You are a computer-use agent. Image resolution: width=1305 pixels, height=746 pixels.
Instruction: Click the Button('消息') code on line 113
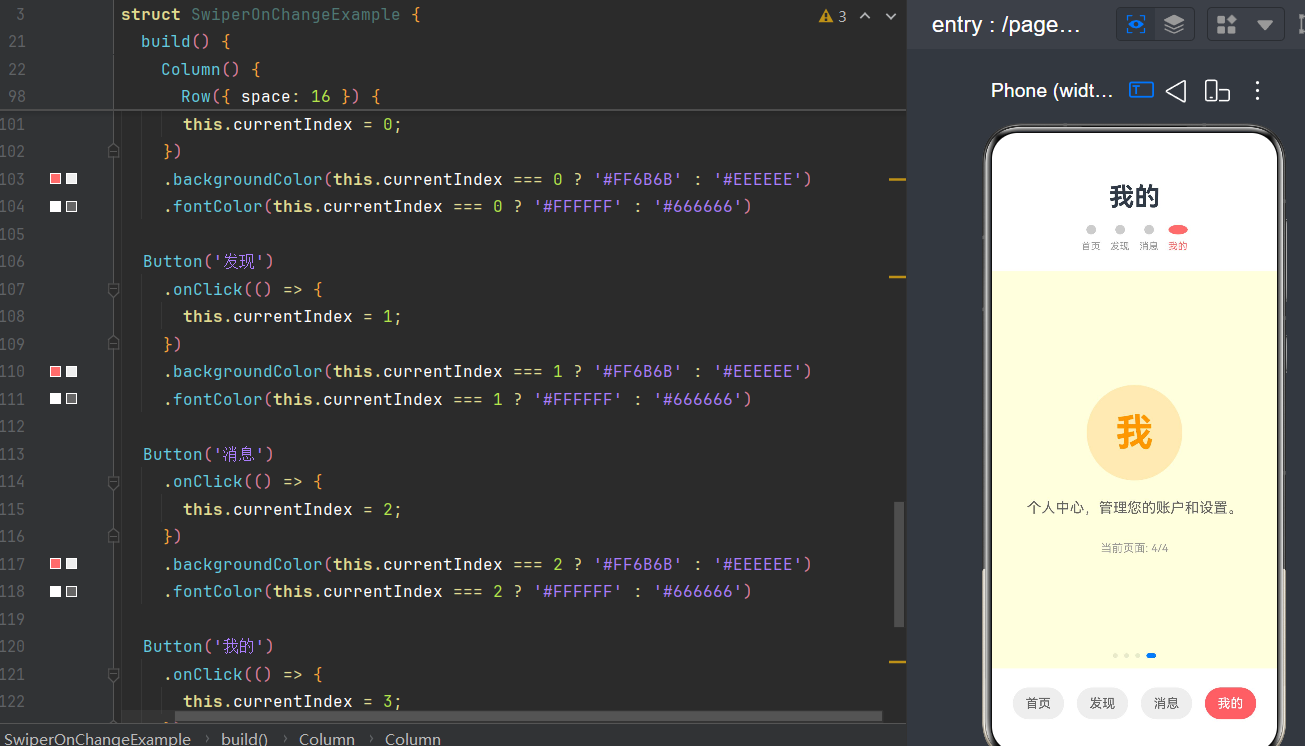pos(208,454)
